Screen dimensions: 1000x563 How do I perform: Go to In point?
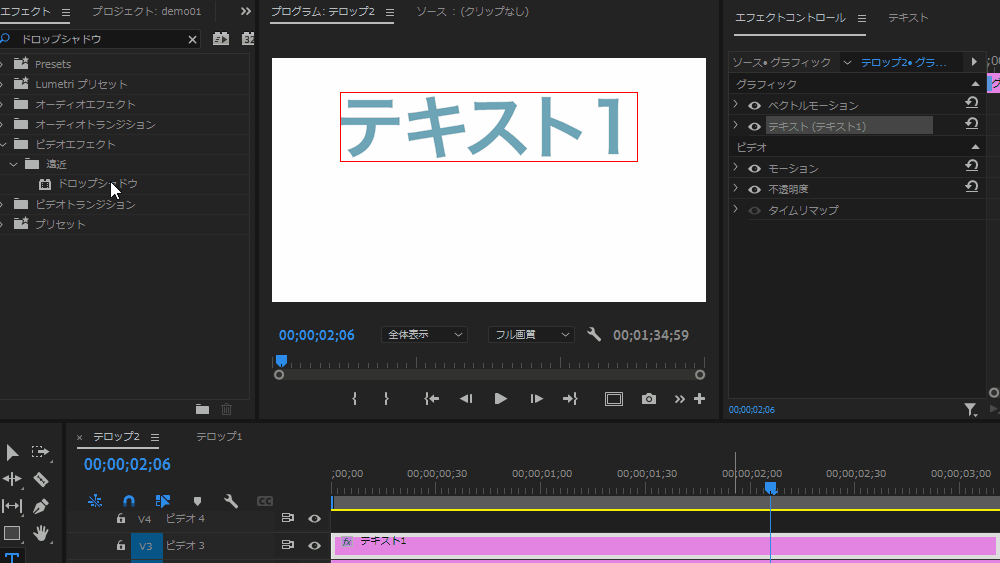[x=432, y=398]
